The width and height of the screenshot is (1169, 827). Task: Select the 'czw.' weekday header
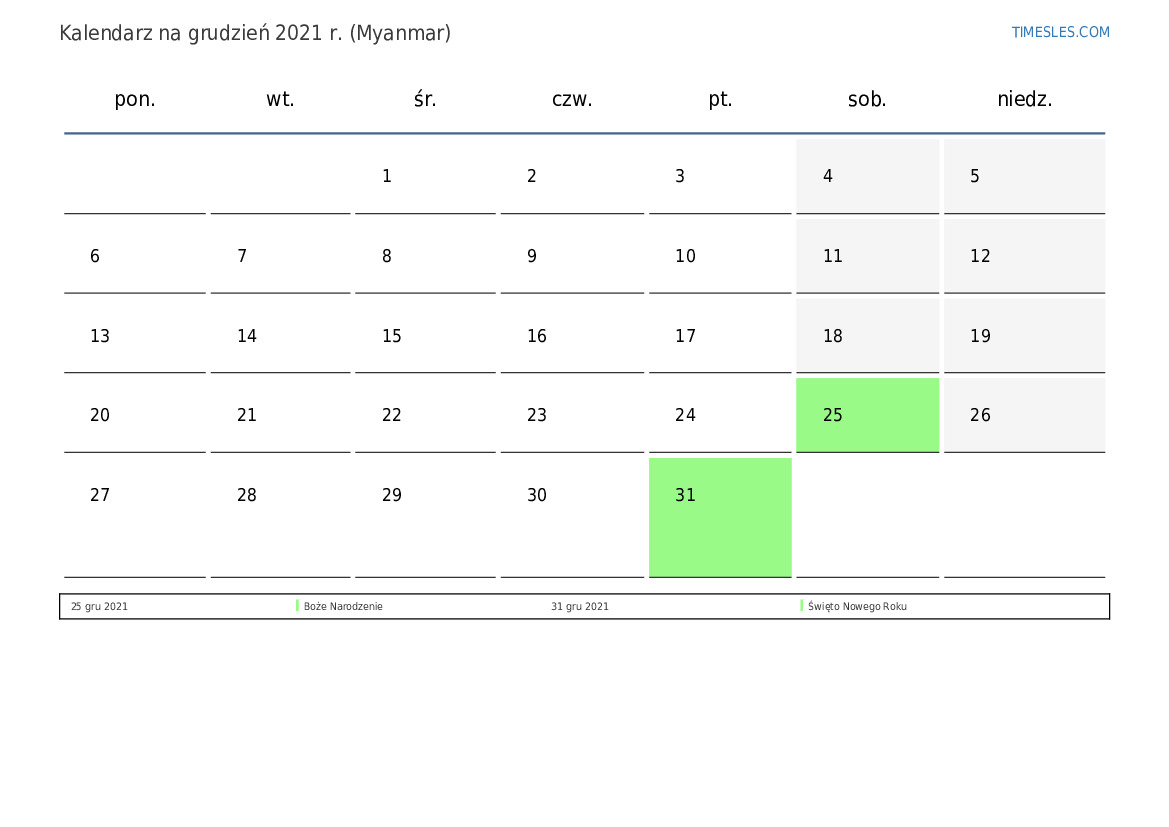572,99
